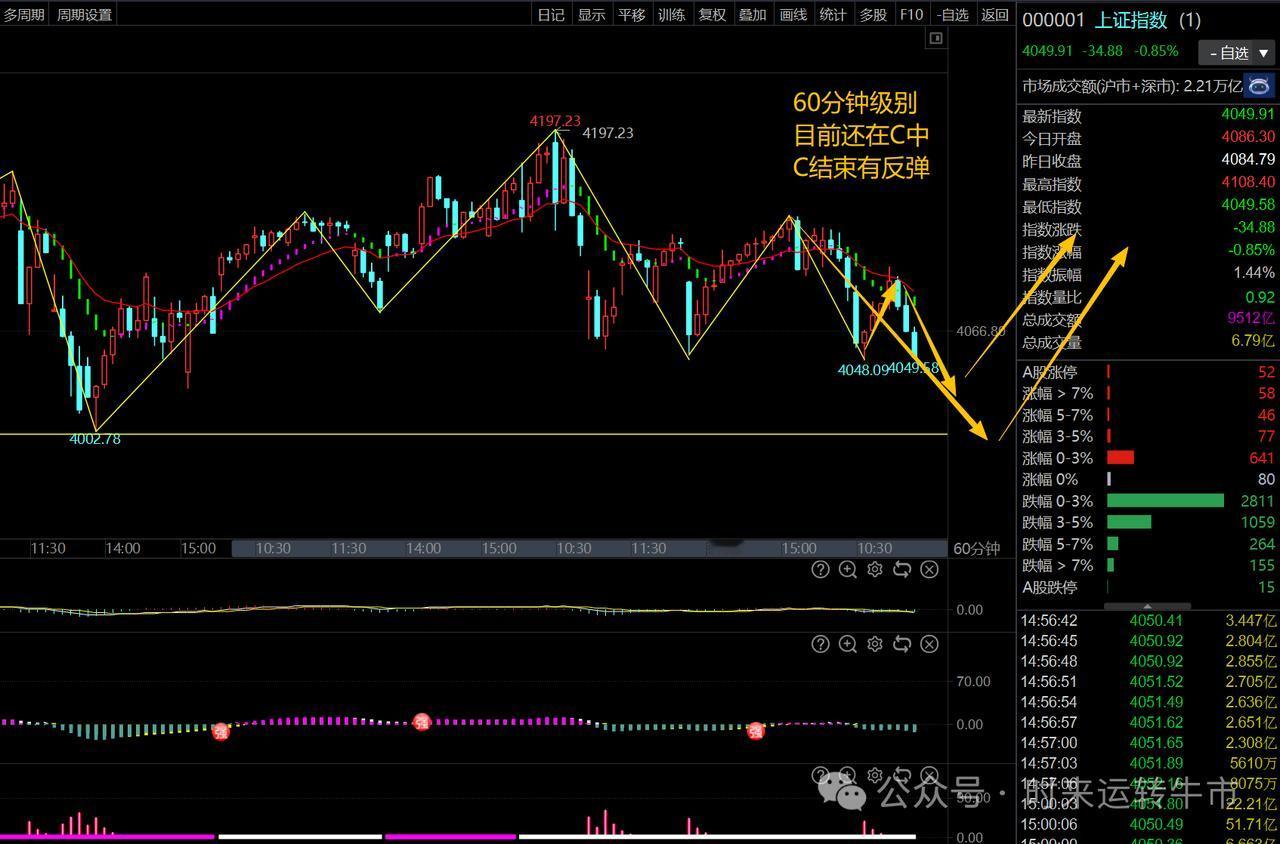Screen dimensions: 1280x844
Task: Click the 跌幅 5-7% row label
Action: pos(1057,544)
